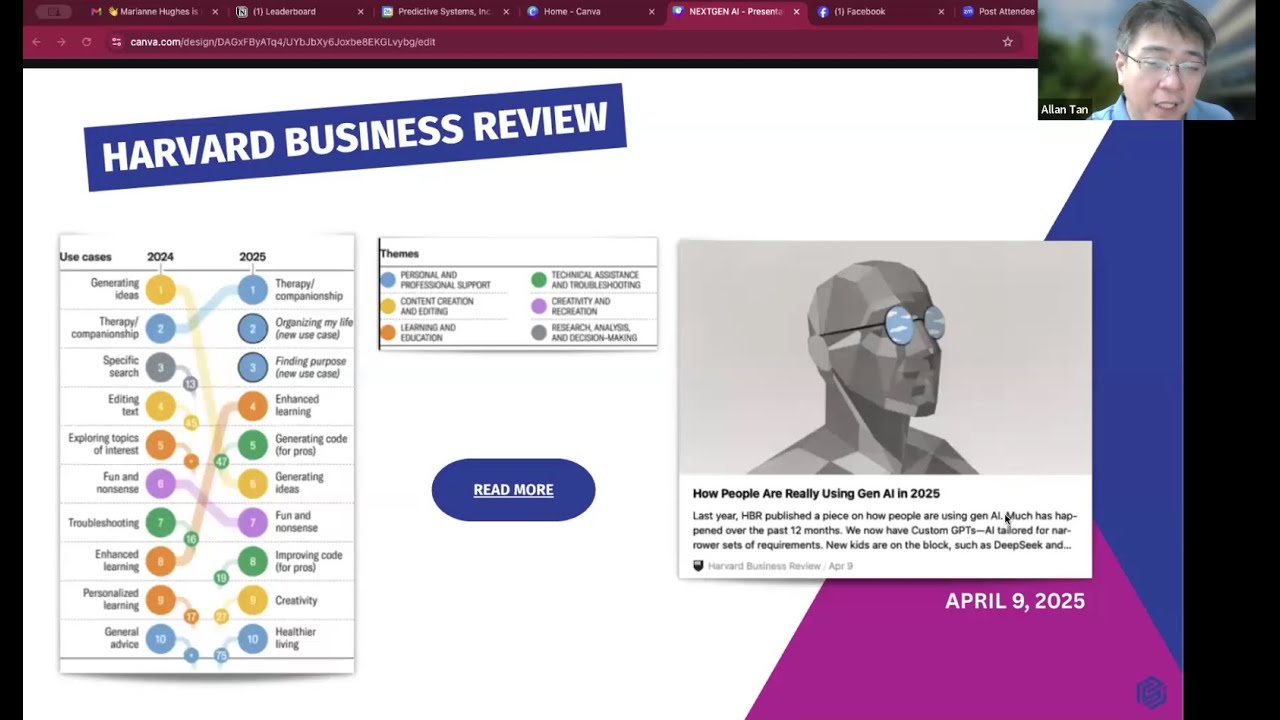Viewport: 1280px width, 720px height.
Task: Click the gray 2024 Specific search circle
Action: [160, 367]
